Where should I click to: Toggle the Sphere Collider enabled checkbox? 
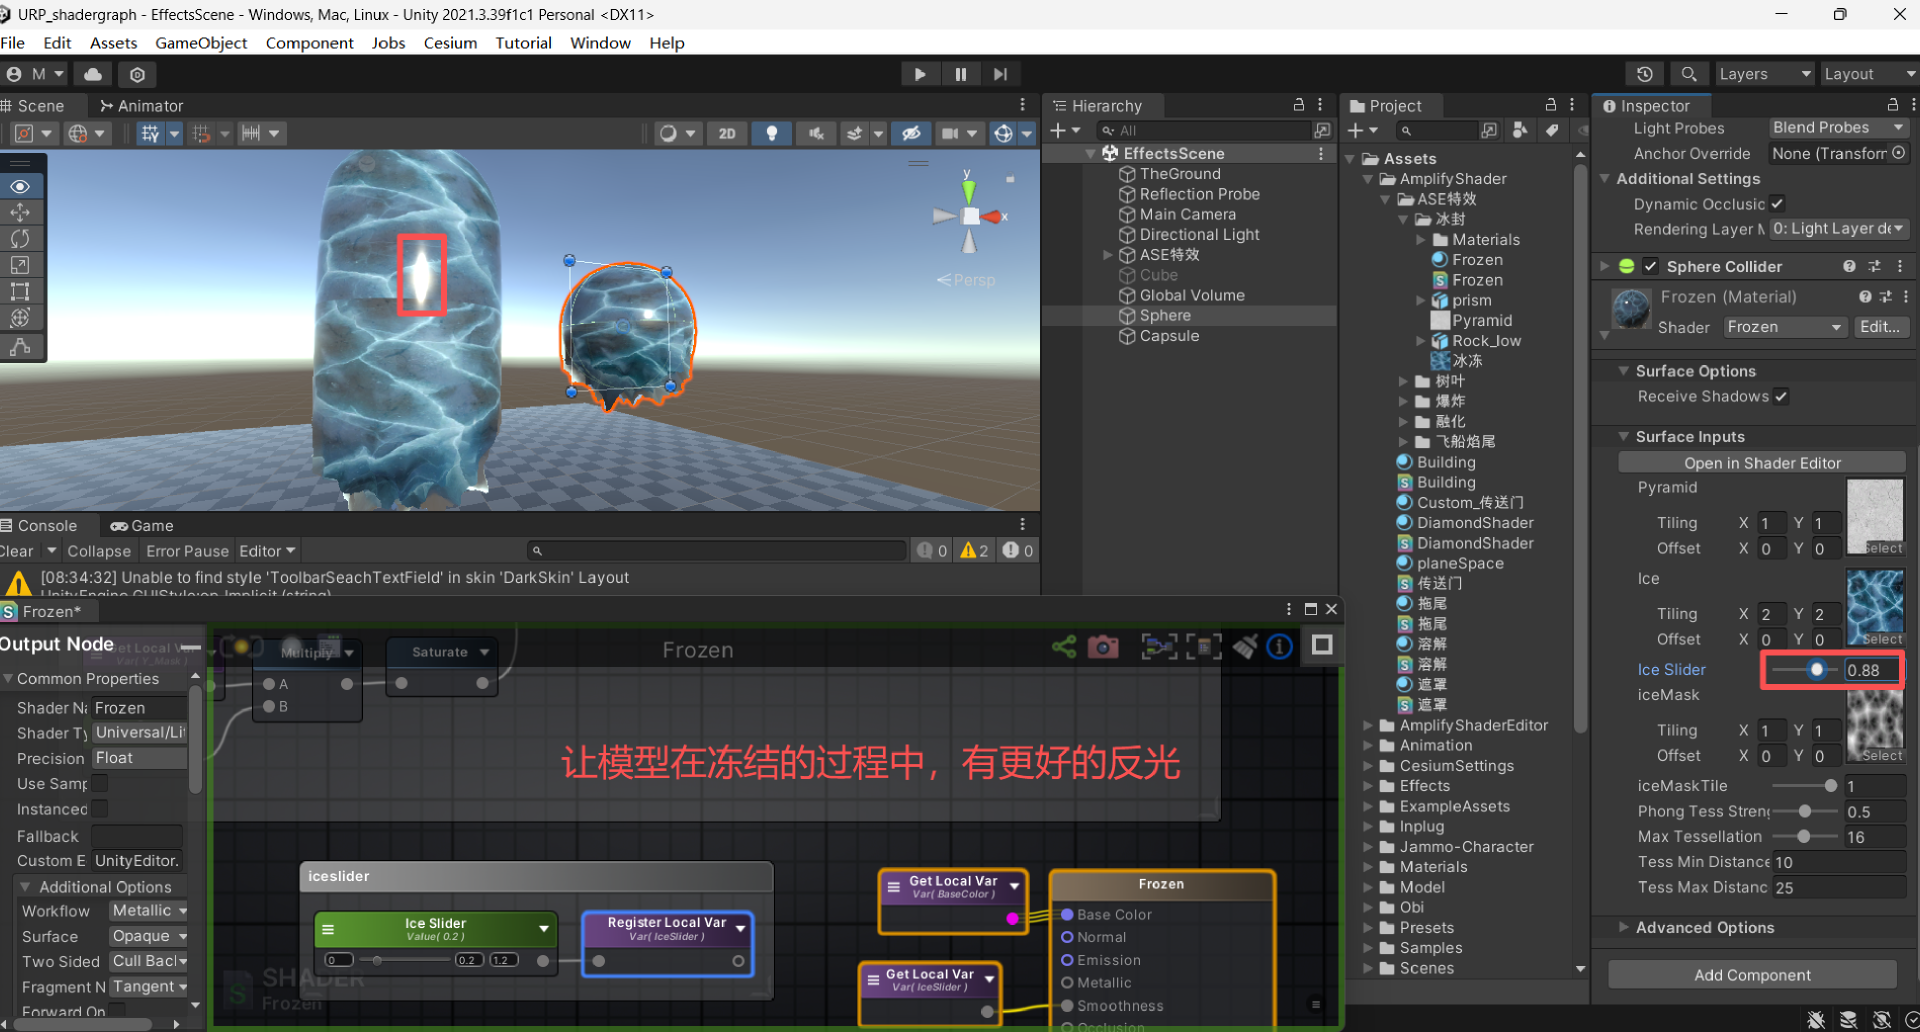(x=1650, y=267)
